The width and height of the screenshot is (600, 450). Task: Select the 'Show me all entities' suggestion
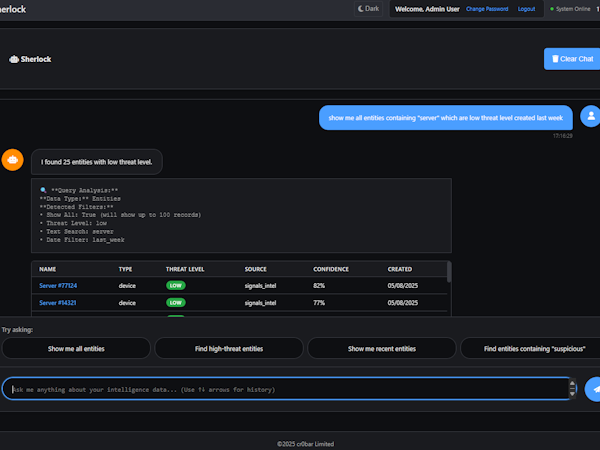pos(76,349)
